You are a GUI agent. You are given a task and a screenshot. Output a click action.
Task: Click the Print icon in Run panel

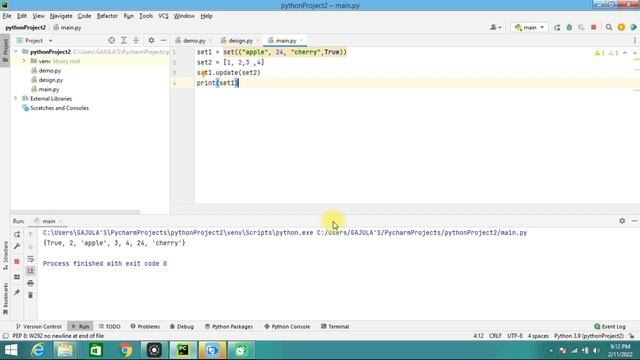tap(31, 283)
